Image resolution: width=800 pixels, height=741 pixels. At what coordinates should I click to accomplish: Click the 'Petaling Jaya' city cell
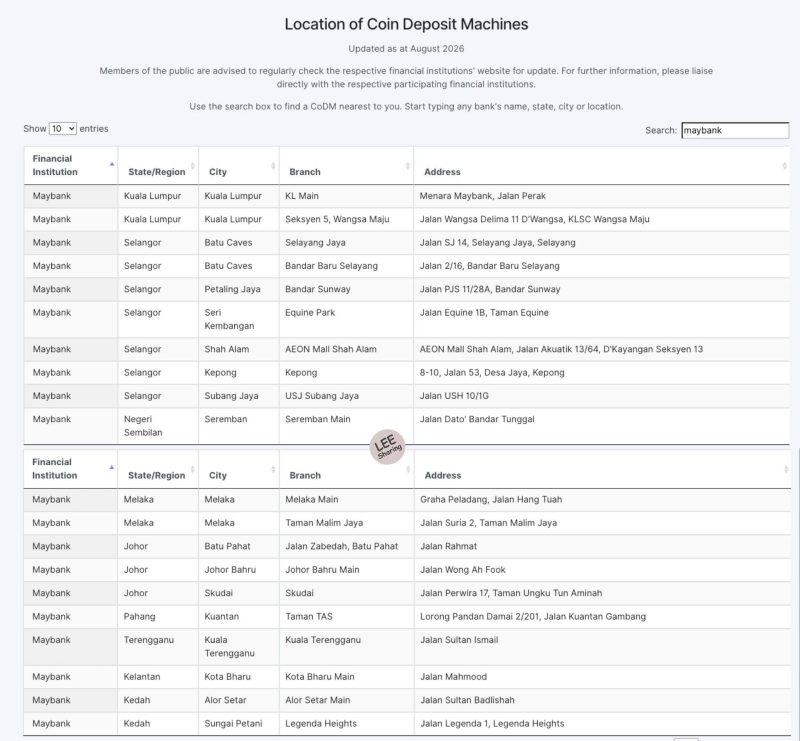[239, 289]
